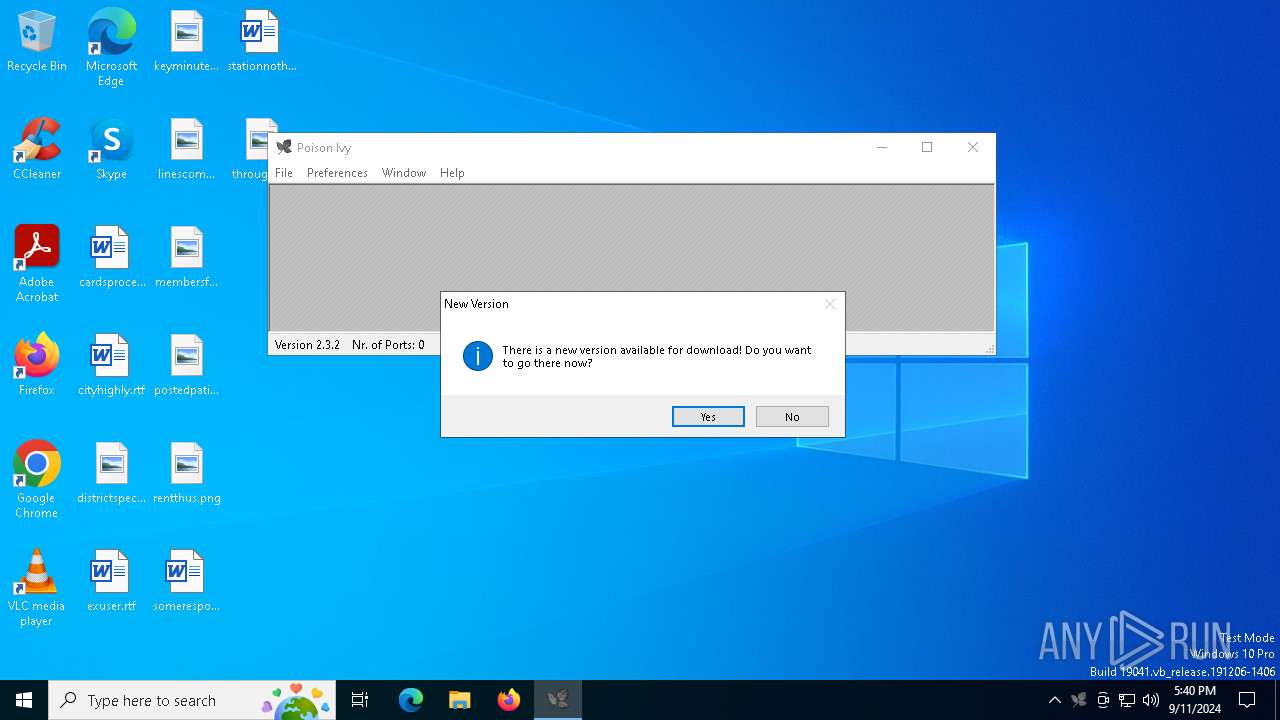Click the Poison Ivy window resize grip
Screen dimensions: 1280x720
[x=989, y=348]
